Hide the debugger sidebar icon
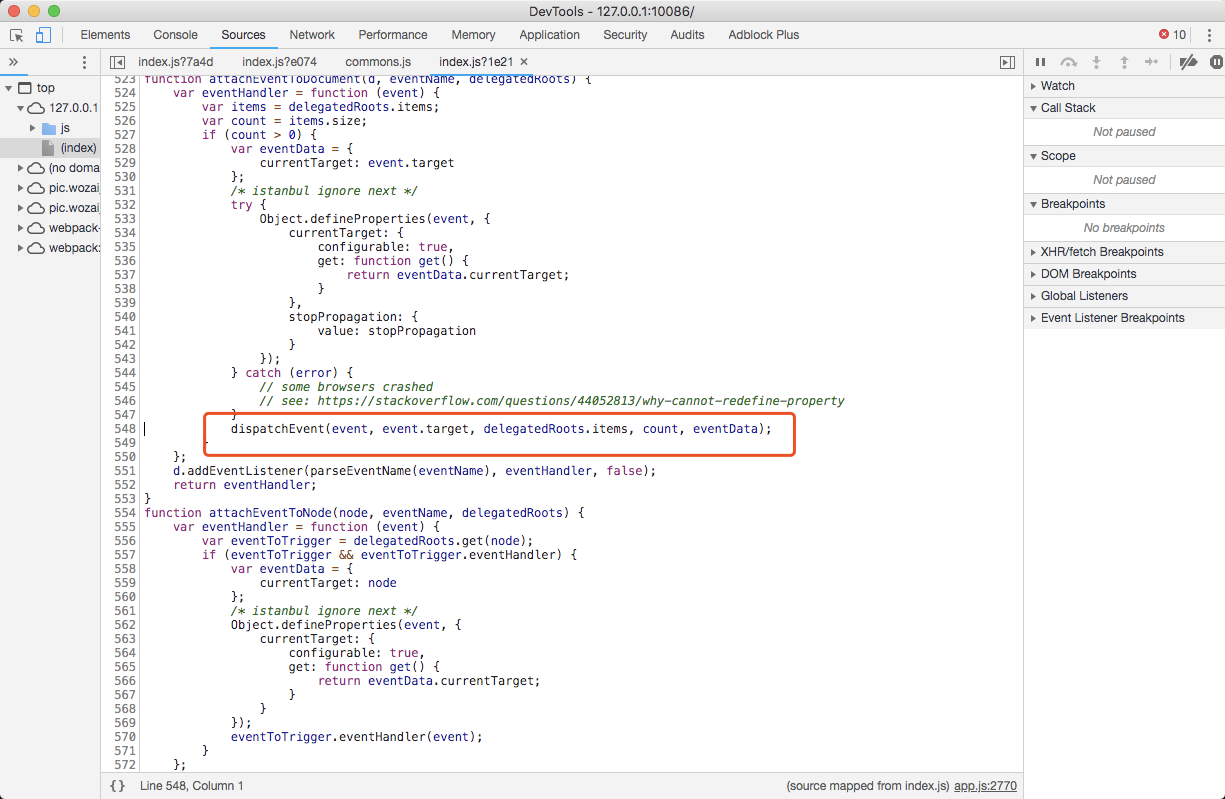The image size is (1225, 799). coord(1007,62)
